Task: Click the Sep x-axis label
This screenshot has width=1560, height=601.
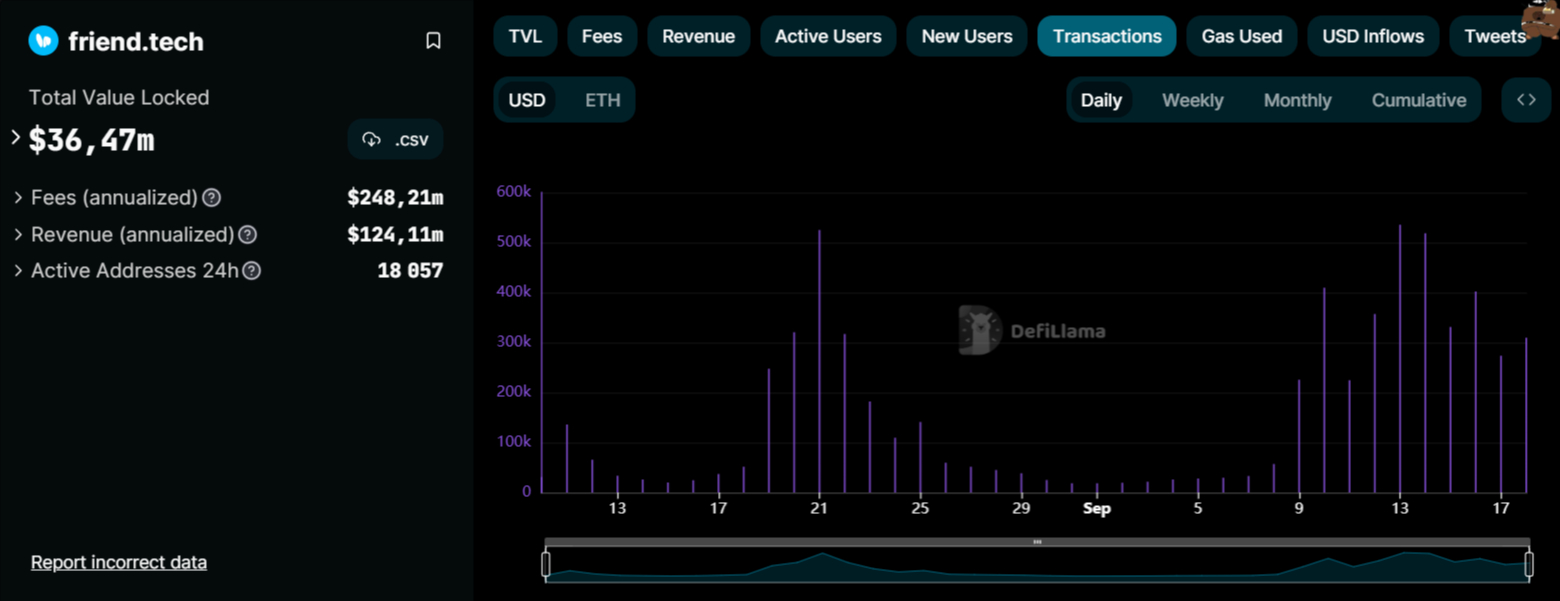Action: coord(1097,509)
